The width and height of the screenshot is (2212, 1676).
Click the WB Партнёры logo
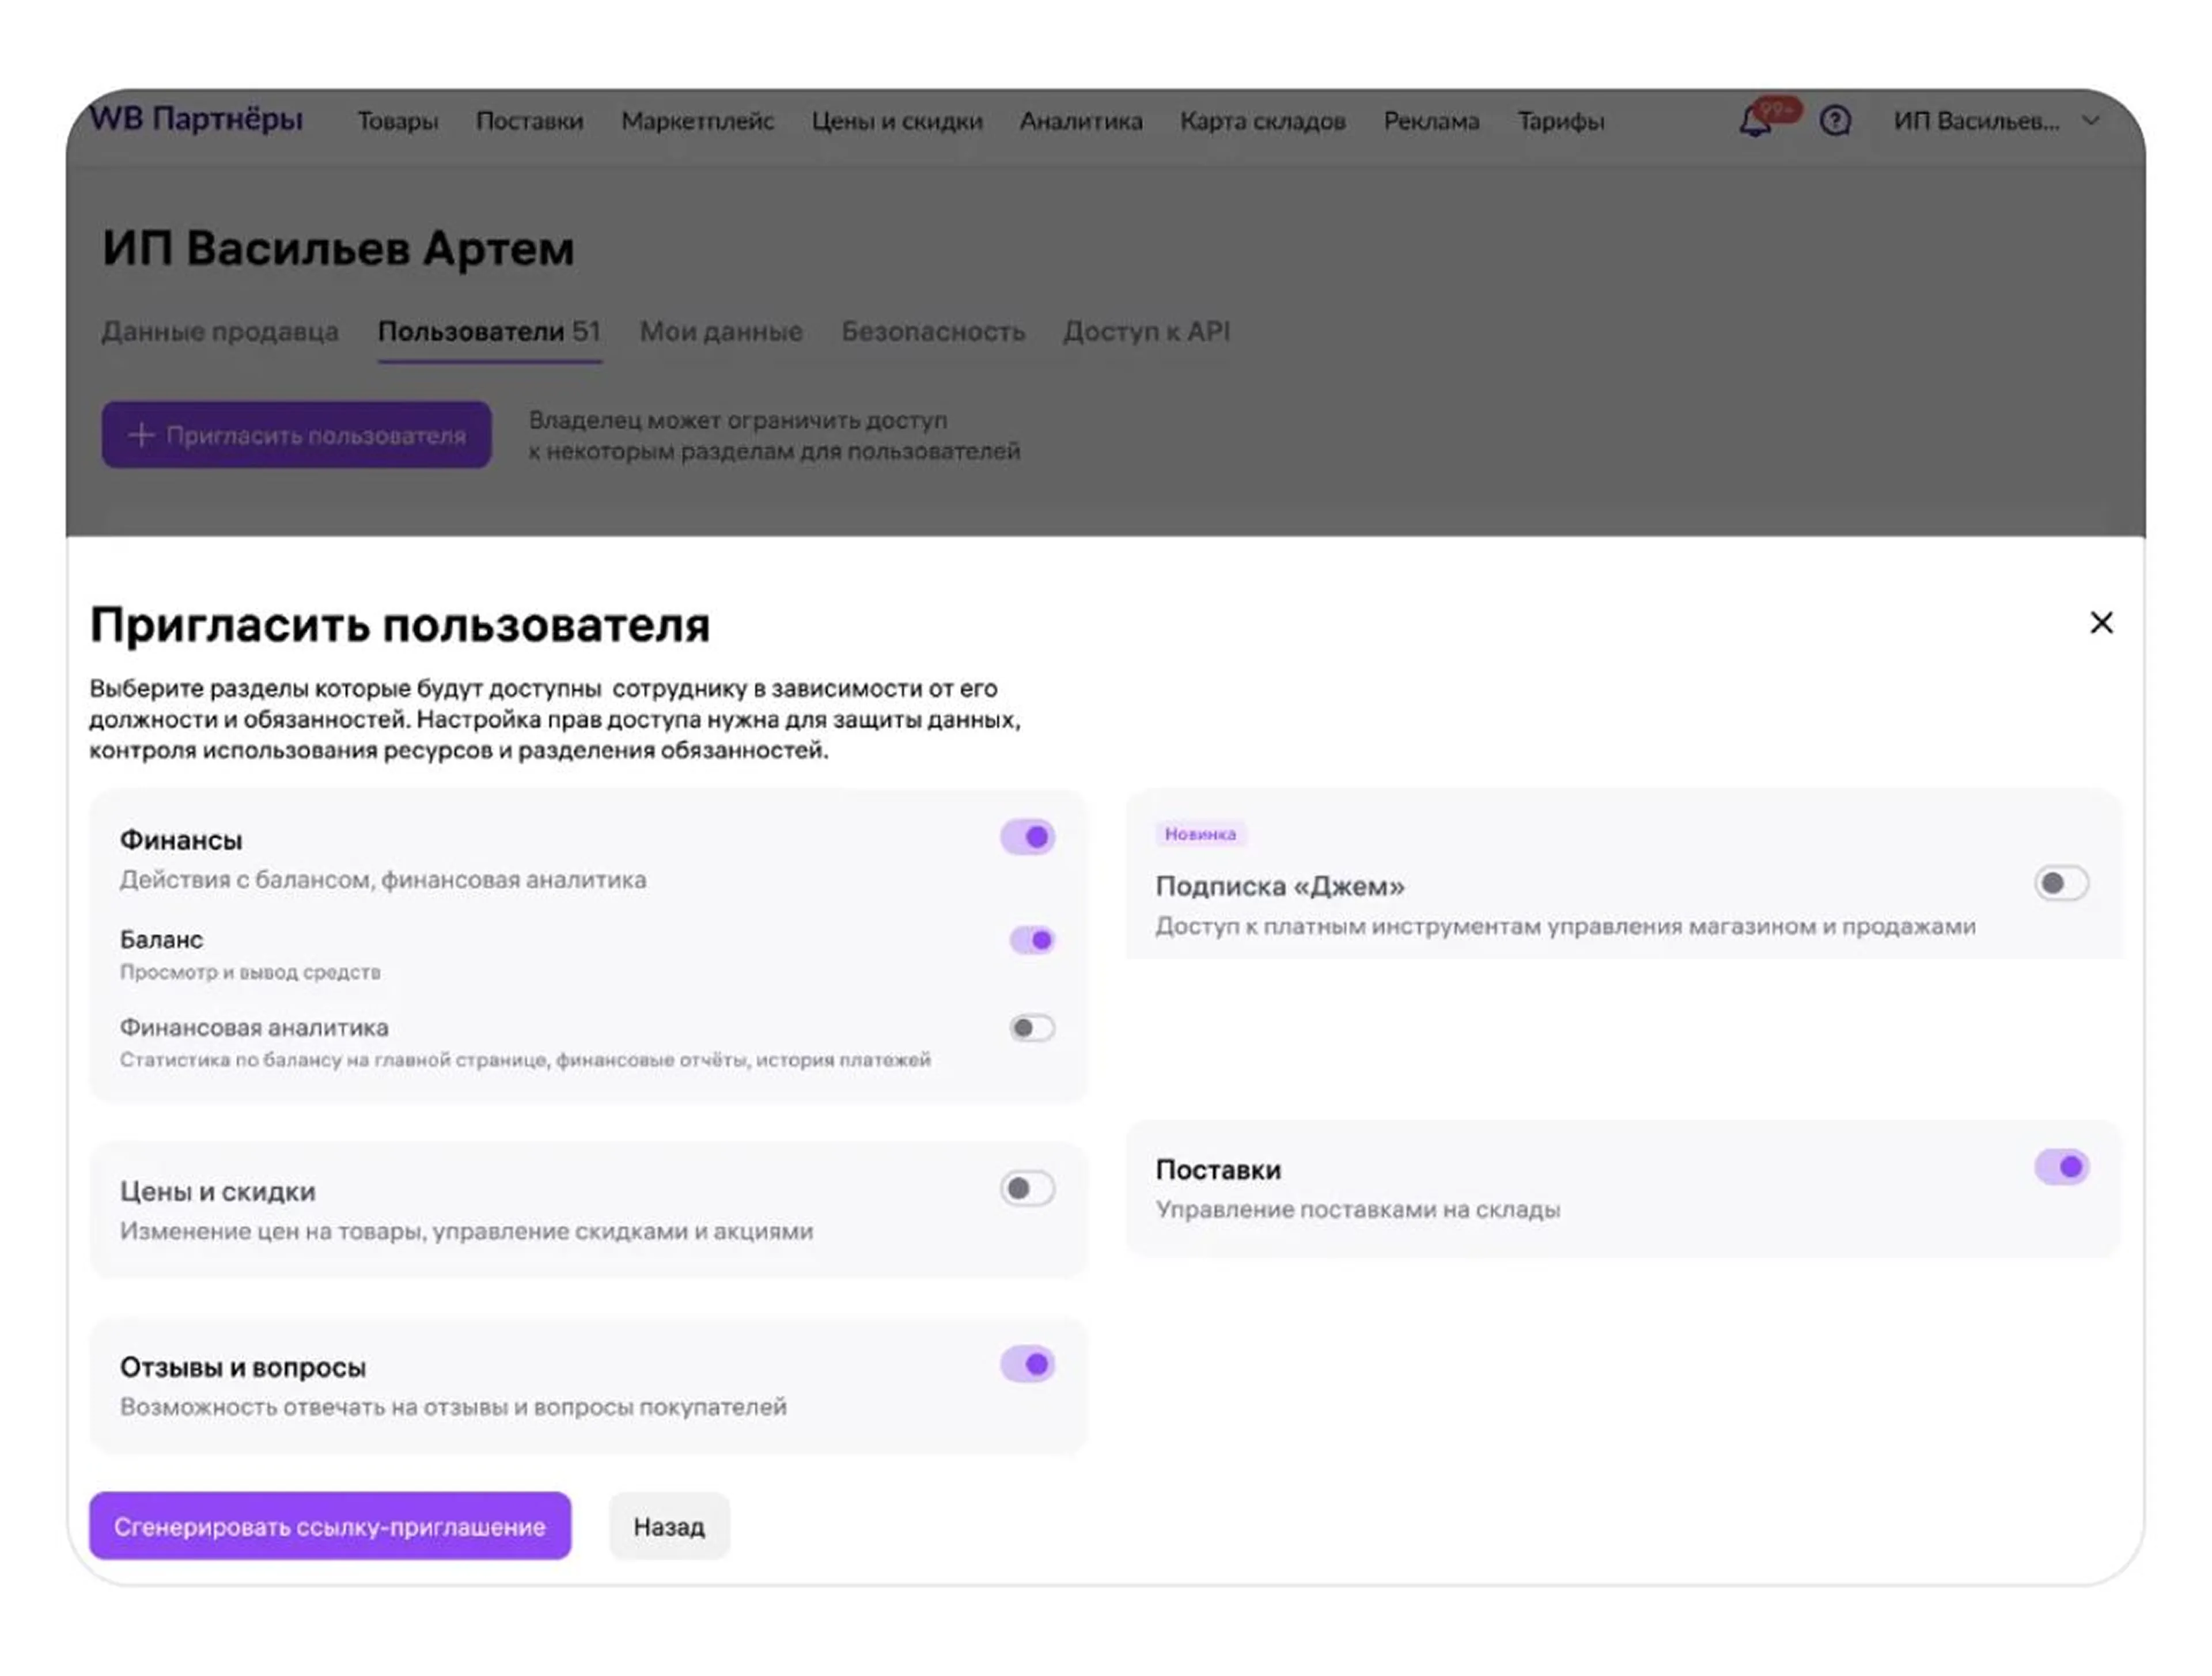[x=196, y=119]
